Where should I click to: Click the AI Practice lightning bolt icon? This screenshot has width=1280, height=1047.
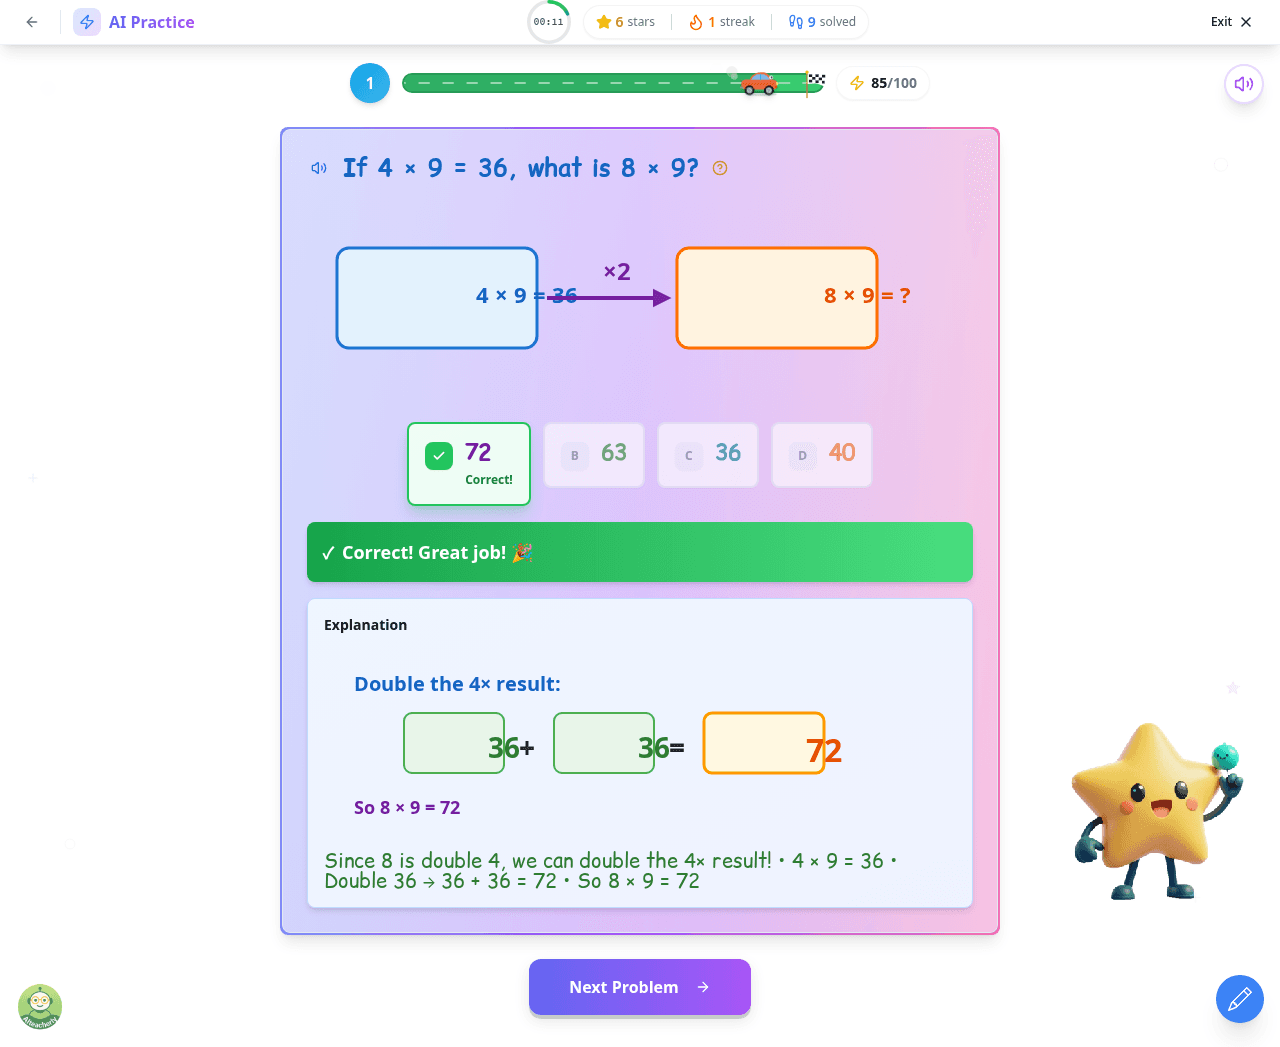[x=87, y=22]
